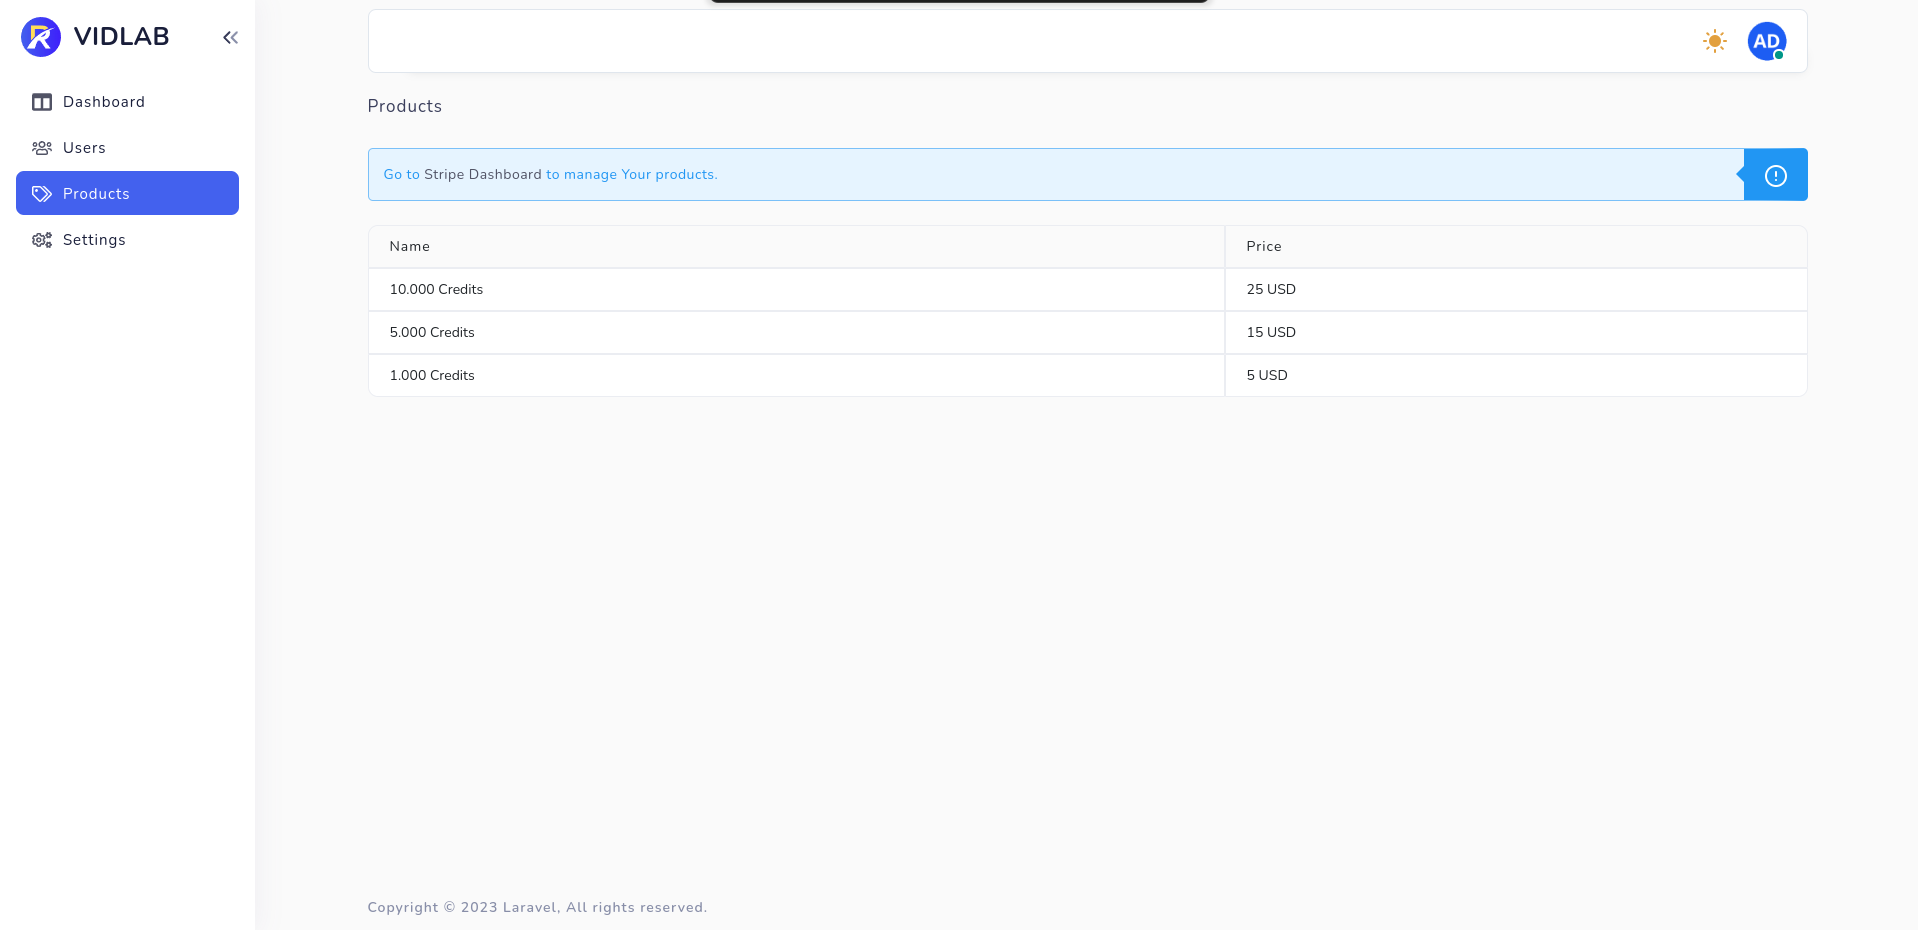This screenshot has height=930, width=1918.
Task: Open Dashboard menu item
Action: [127, 102]
